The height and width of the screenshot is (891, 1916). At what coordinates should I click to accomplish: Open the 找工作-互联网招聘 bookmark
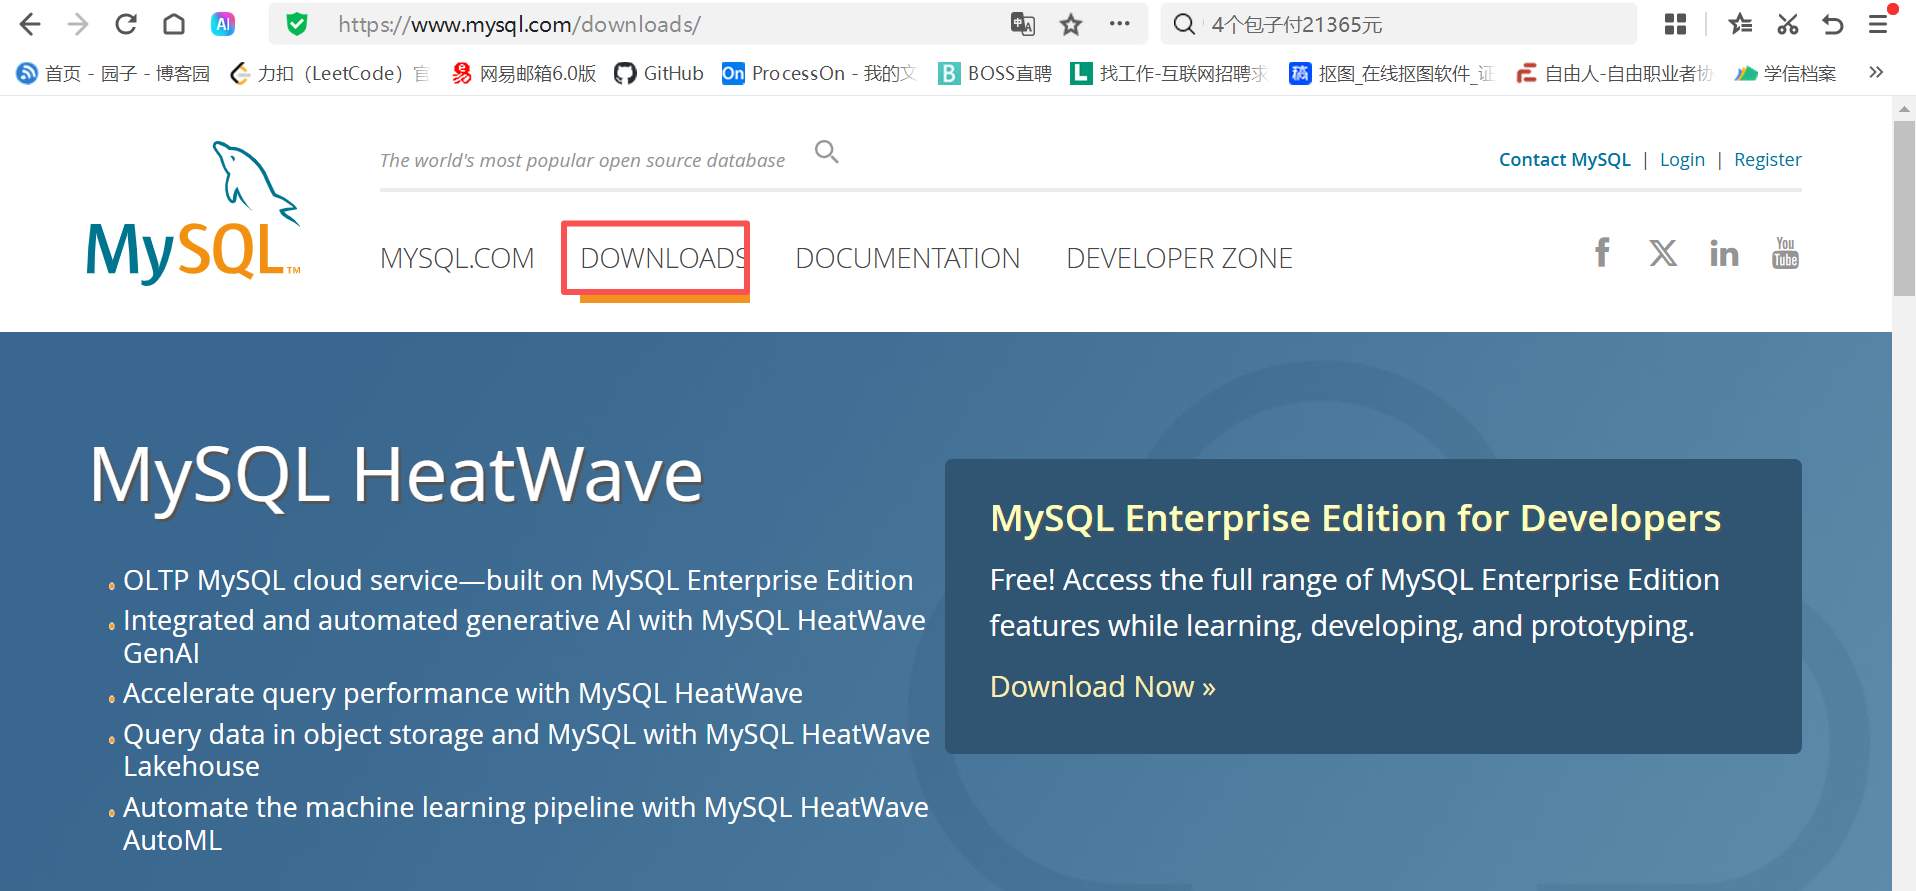(1169, 73)
